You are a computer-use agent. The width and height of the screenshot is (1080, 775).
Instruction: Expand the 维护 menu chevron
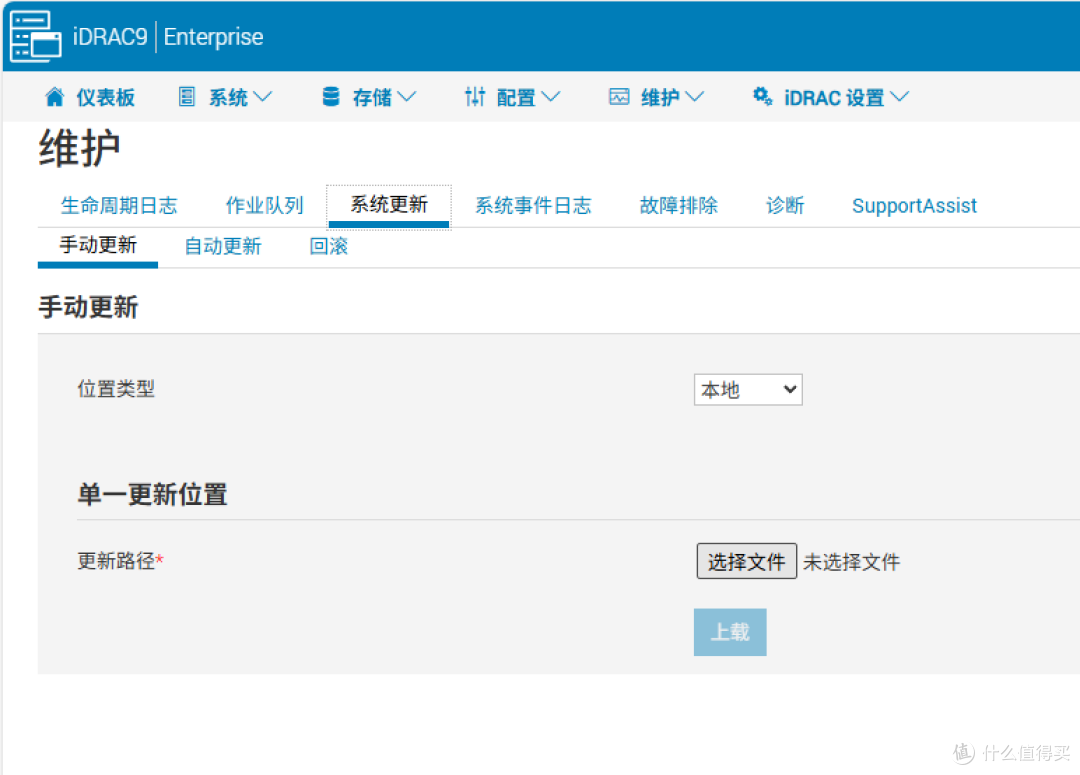pyautogui.click(x=694, y=97)
